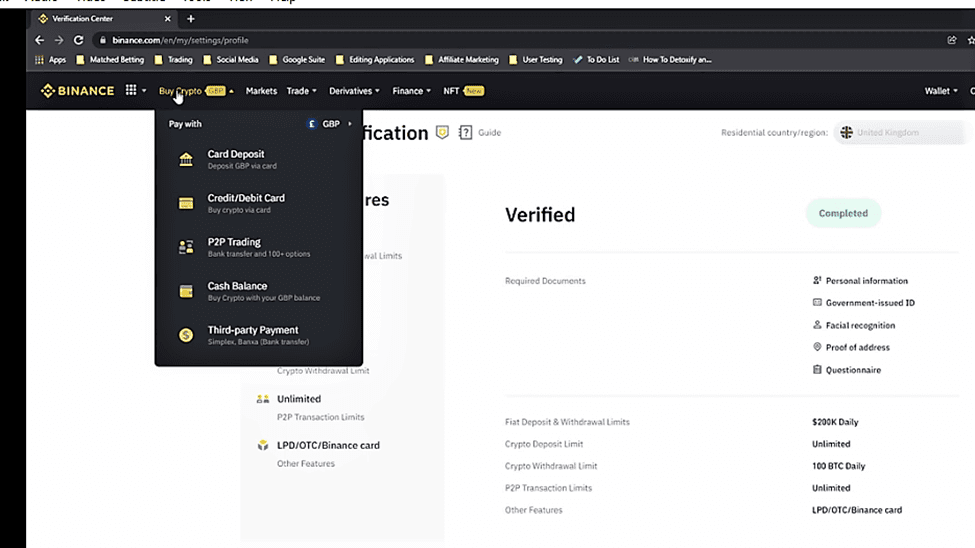Open the Matched Betting bookmark folder

pyautogui.click(x=110, y=60)
